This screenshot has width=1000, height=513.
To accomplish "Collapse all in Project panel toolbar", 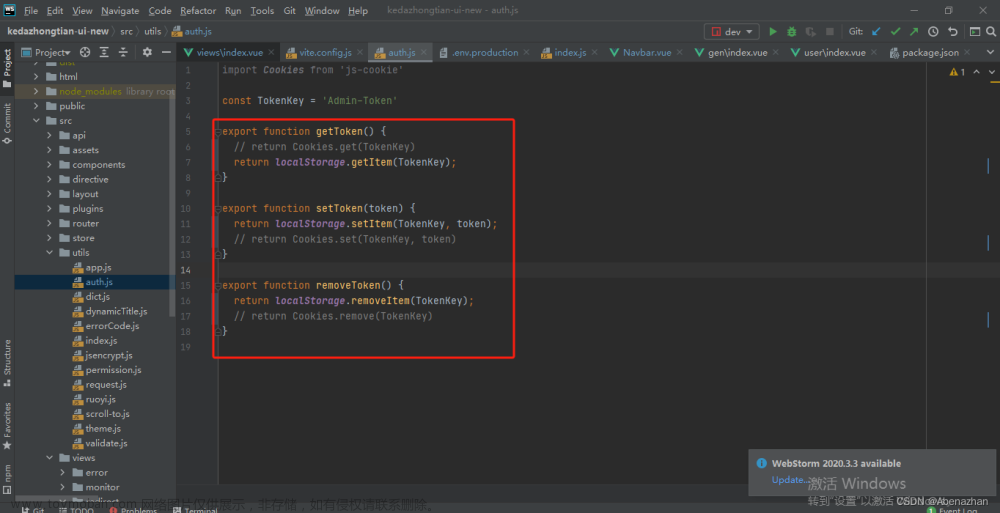I will click(123, 52).
